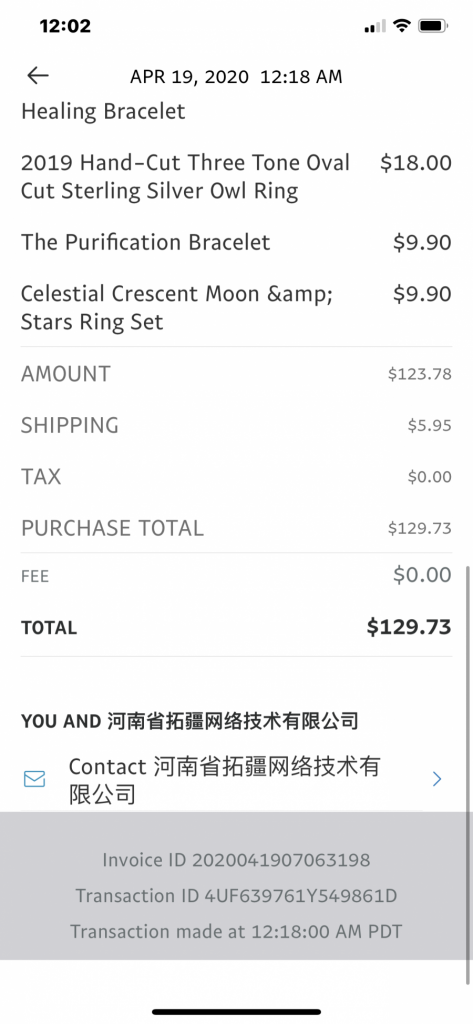Tap the cellular signal bars icon
Screen dimensions: 473x1024
click(x=375, y=27)
